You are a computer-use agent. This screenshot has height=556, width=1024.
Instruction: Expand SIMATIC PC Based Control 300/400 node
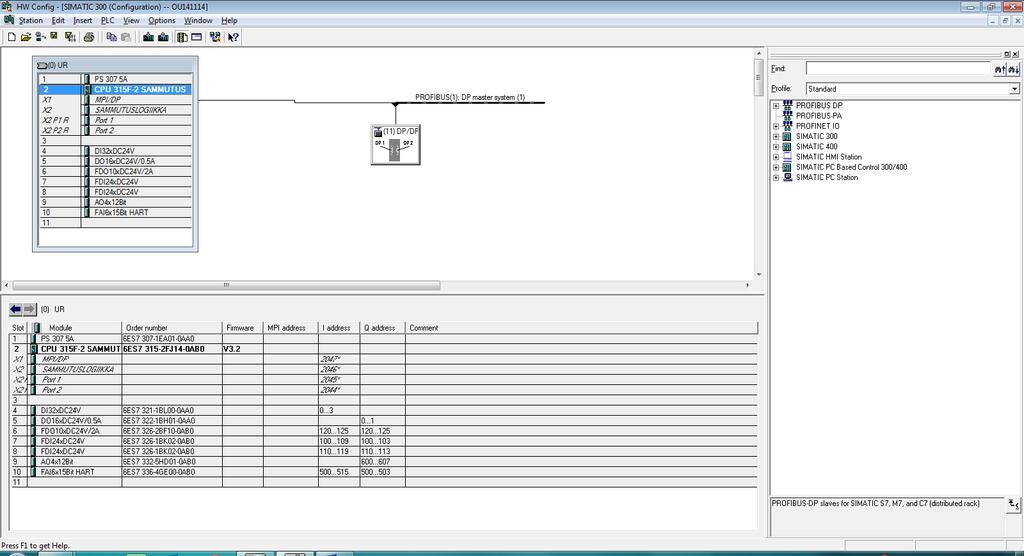coord(776,167)
